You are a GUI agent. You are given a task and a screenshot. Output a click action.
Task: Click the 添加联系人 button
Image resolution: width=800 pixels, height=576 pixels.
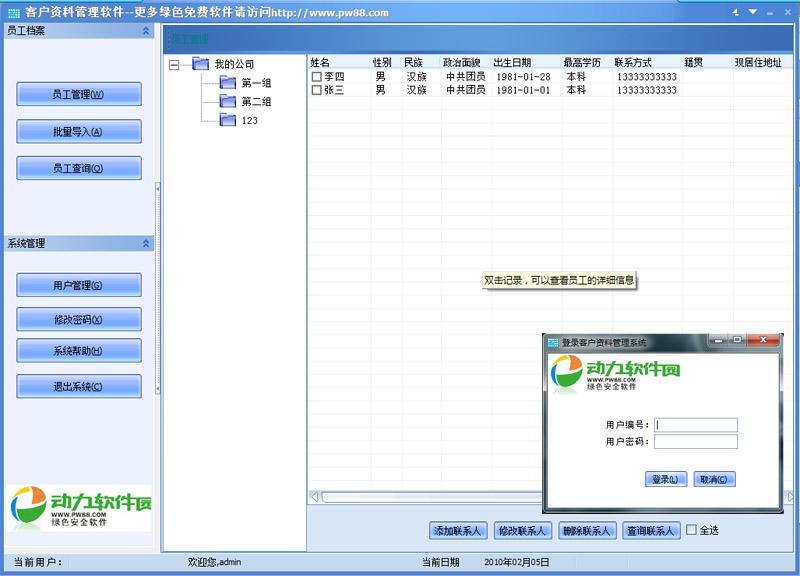pos(457,531)
